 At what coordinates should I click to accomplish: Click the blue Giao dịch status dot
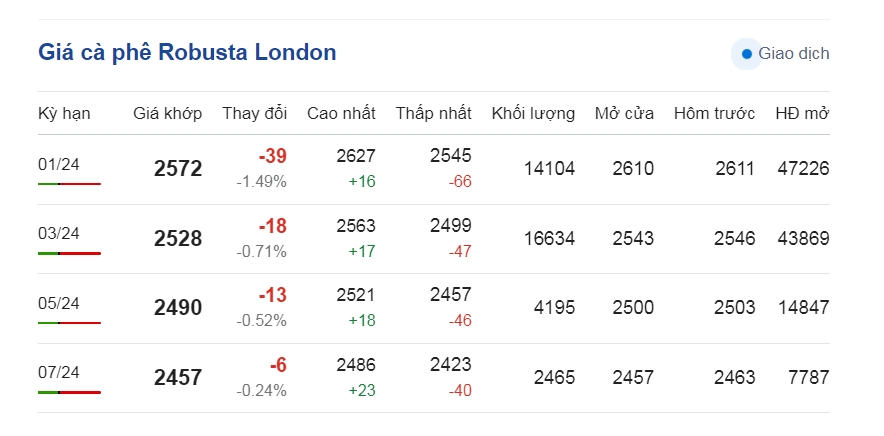746,54
